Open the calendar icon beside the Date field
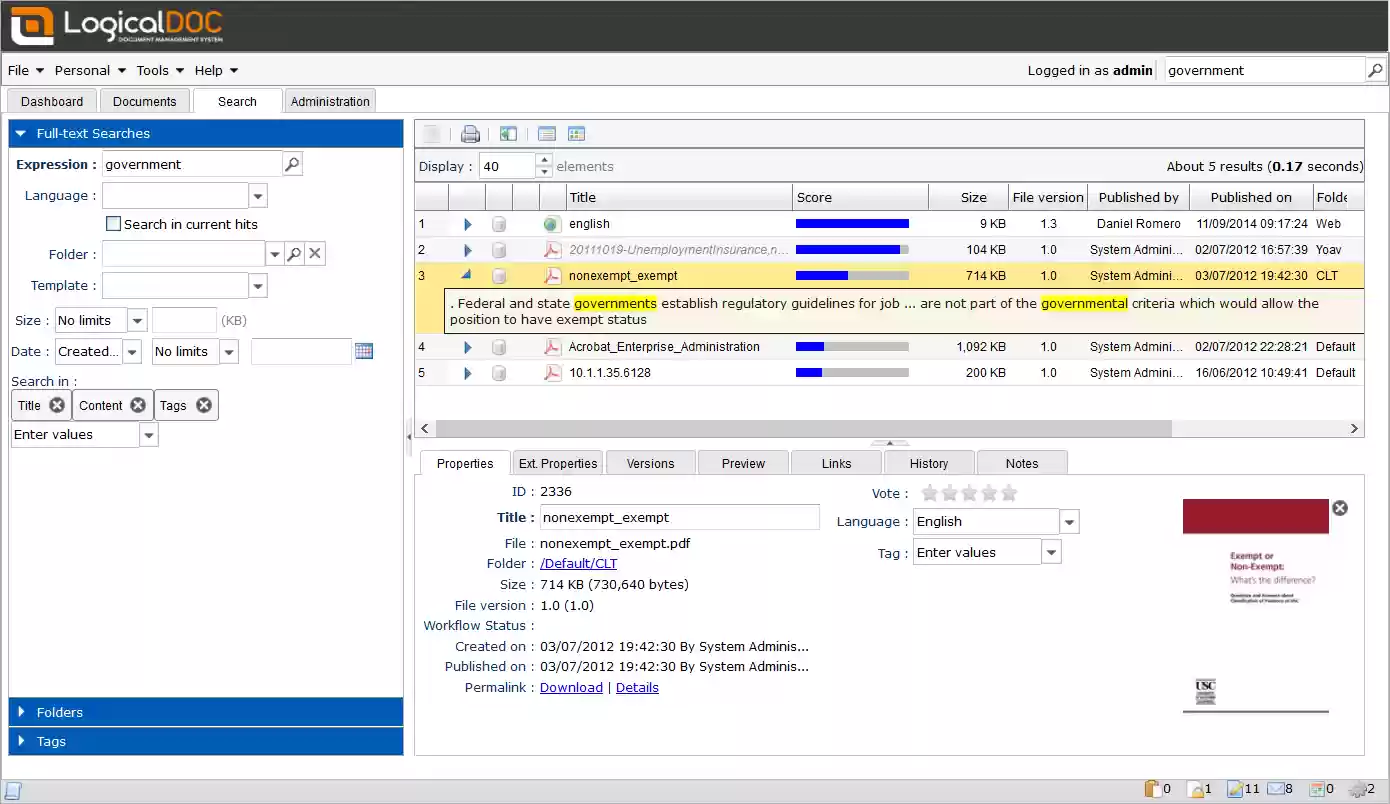This screenshot has height=804, width=1390. (362, 350)
